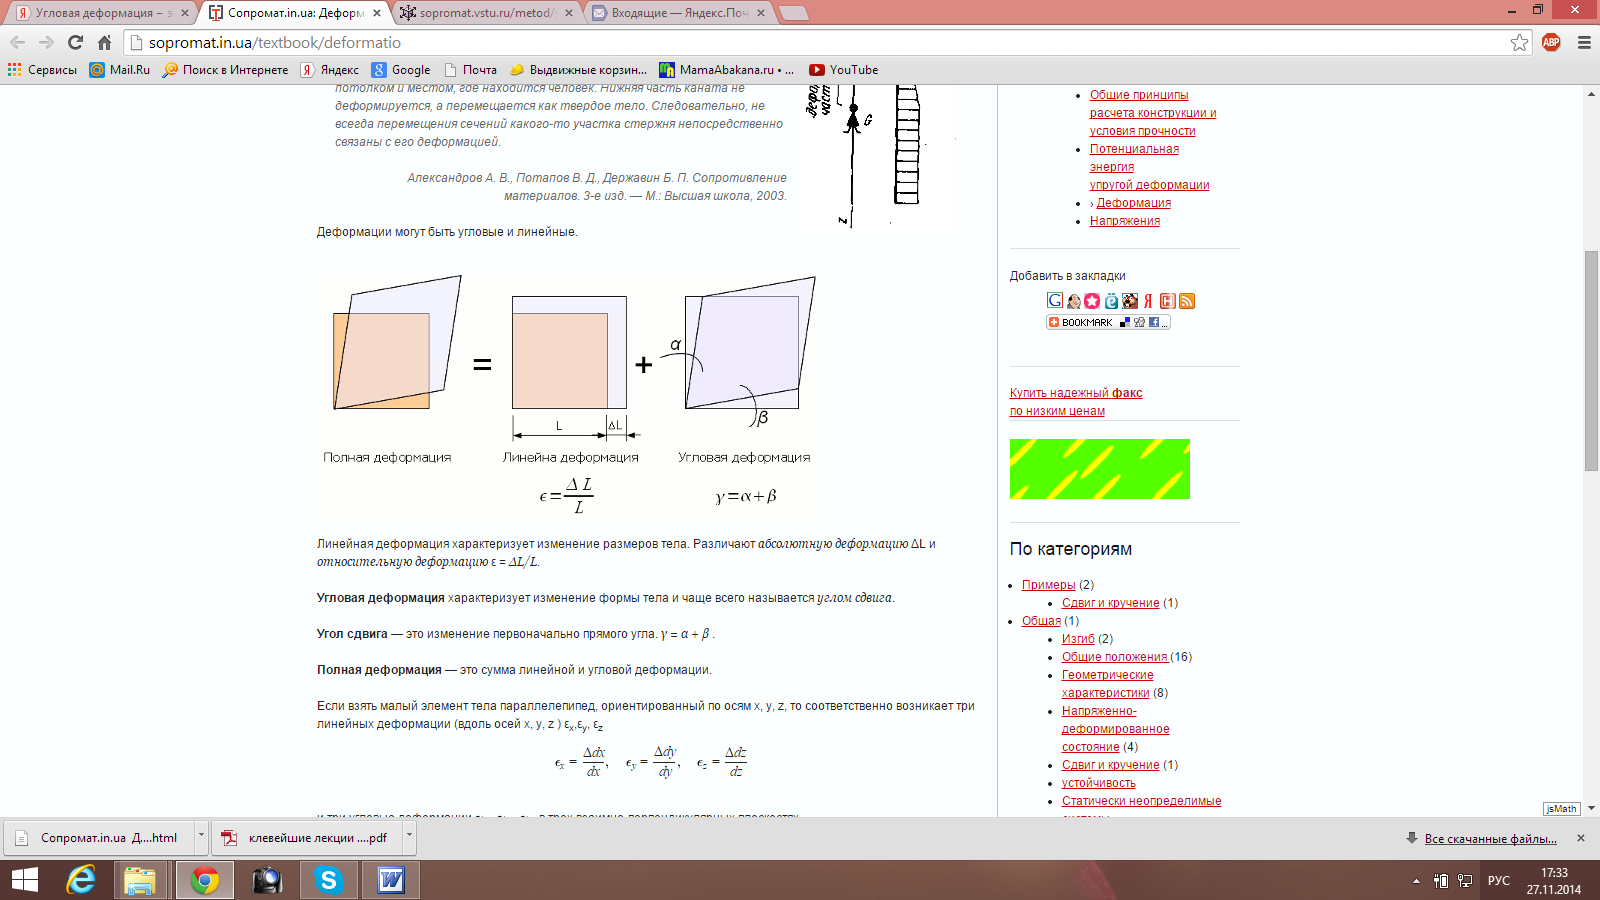
Task: Launch Internet Explorer from the taskbar
Action: 81,880
